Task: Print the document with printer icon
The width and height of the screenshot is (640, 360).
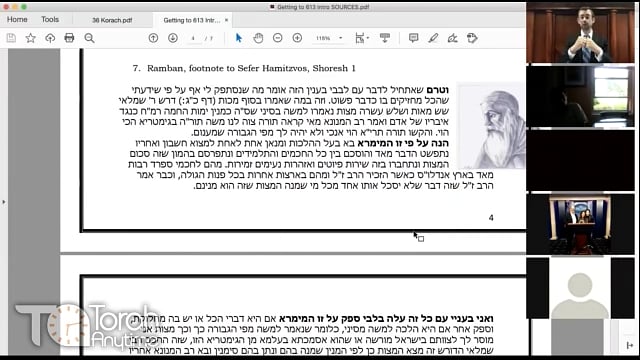Action: click(69, 38)
